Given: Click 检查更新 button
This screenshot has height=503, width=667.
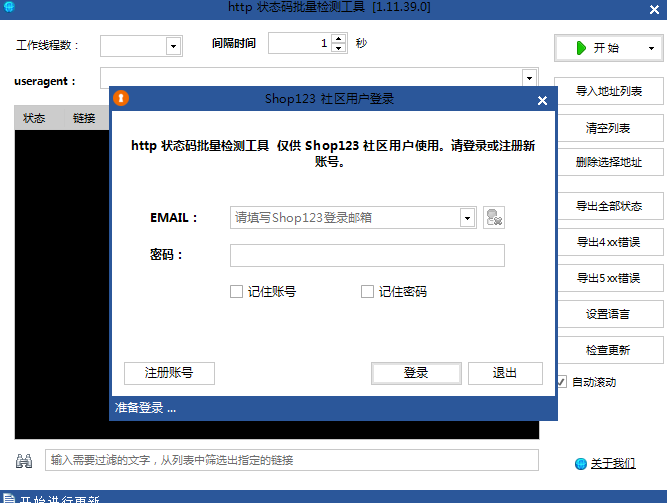Looking at the screenshot, I should [x=609, y=350].
